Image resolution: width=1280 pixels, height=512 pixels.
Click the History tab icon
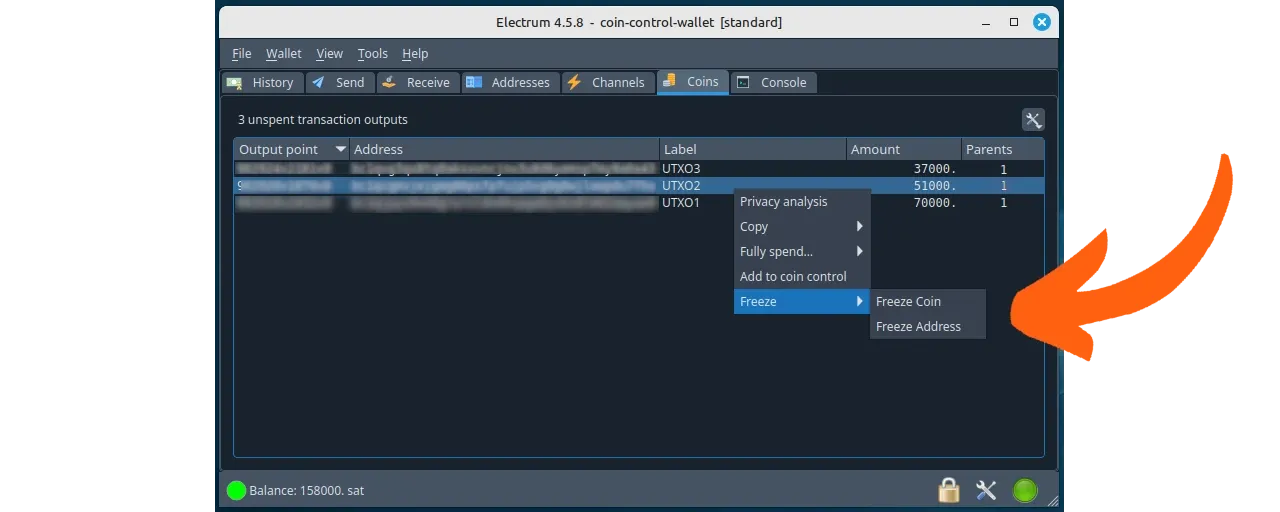(x=235, y=82)
